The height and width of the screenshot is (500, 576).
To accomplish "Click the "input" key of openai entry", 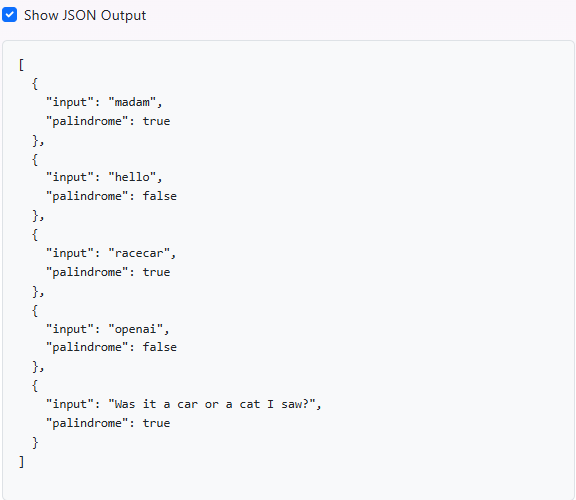I will (x=69, y=329).
